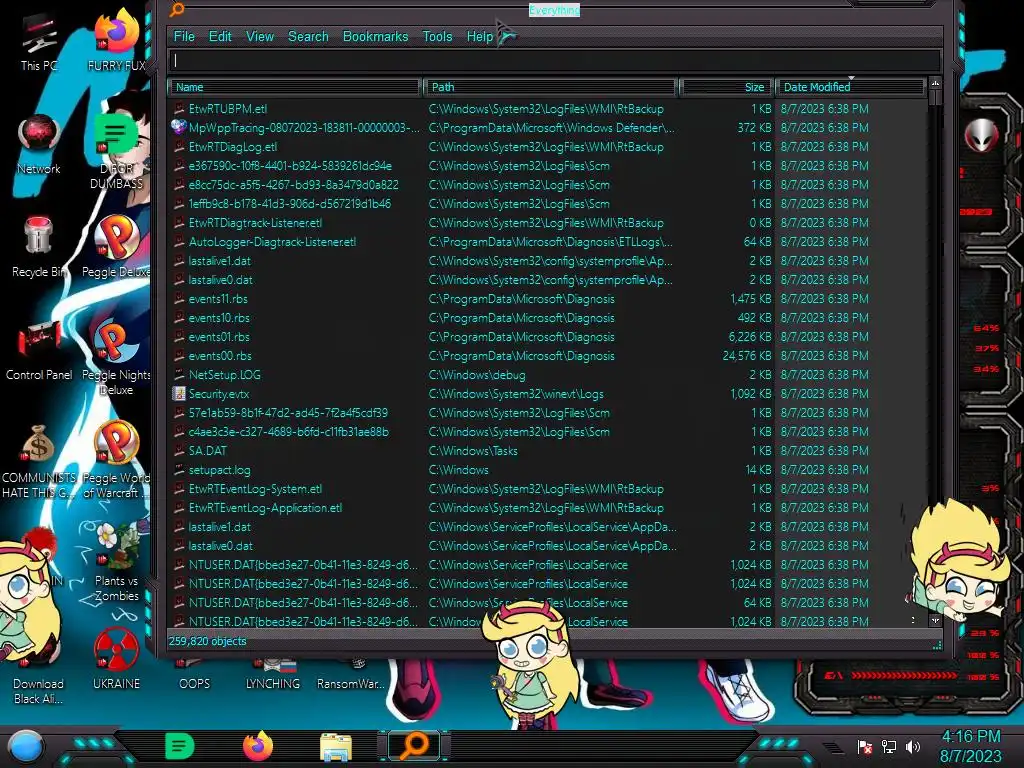
Task: Click the Security.evtx file icon
Action: click(x=178, y=394)
